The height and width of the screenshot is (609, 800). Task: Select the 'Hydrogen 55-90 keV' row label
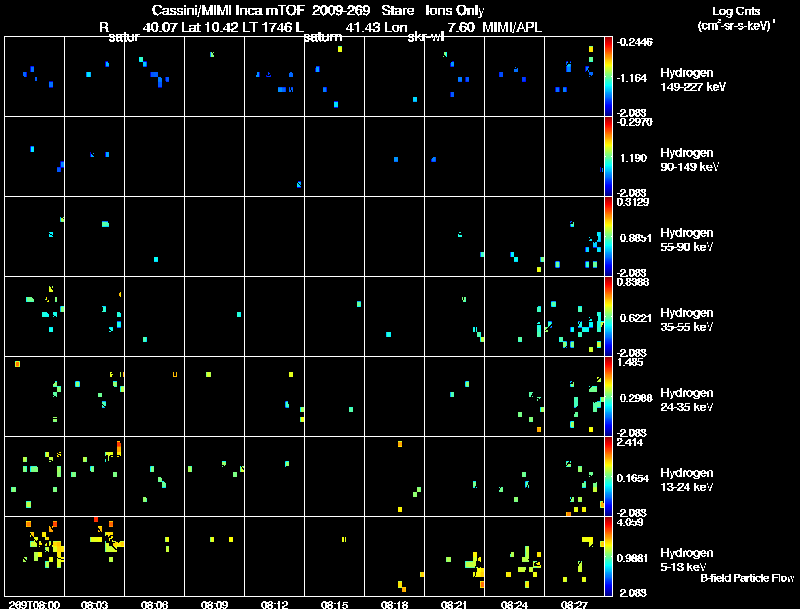point(686,240)
